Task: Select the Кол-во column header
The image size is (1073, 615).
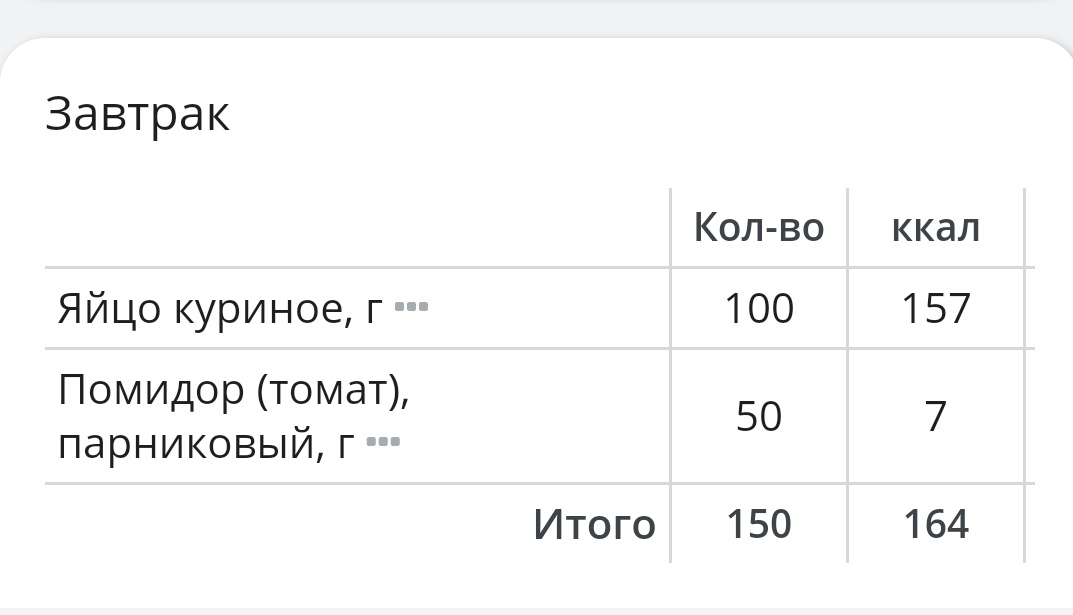Action: [x=757, y=227]
